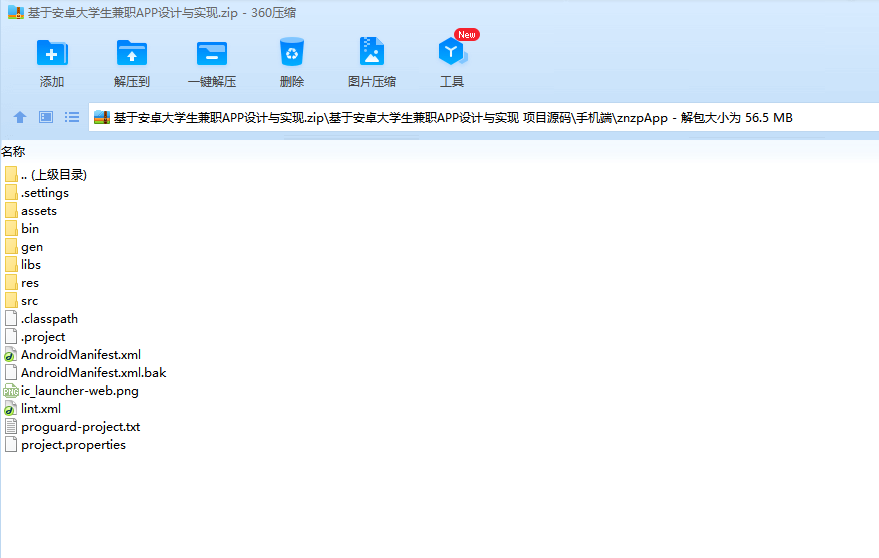
Task: Select the '.classpath' file name
Action: (x=49, y=319)
